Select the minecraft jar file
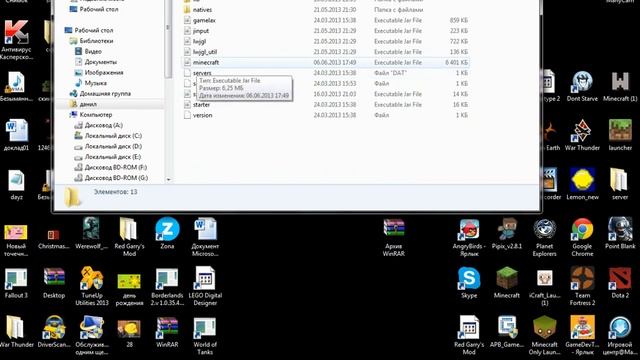The width and height of the screenshot is (640, 360). pyautogui.click(x=325, y=62)
